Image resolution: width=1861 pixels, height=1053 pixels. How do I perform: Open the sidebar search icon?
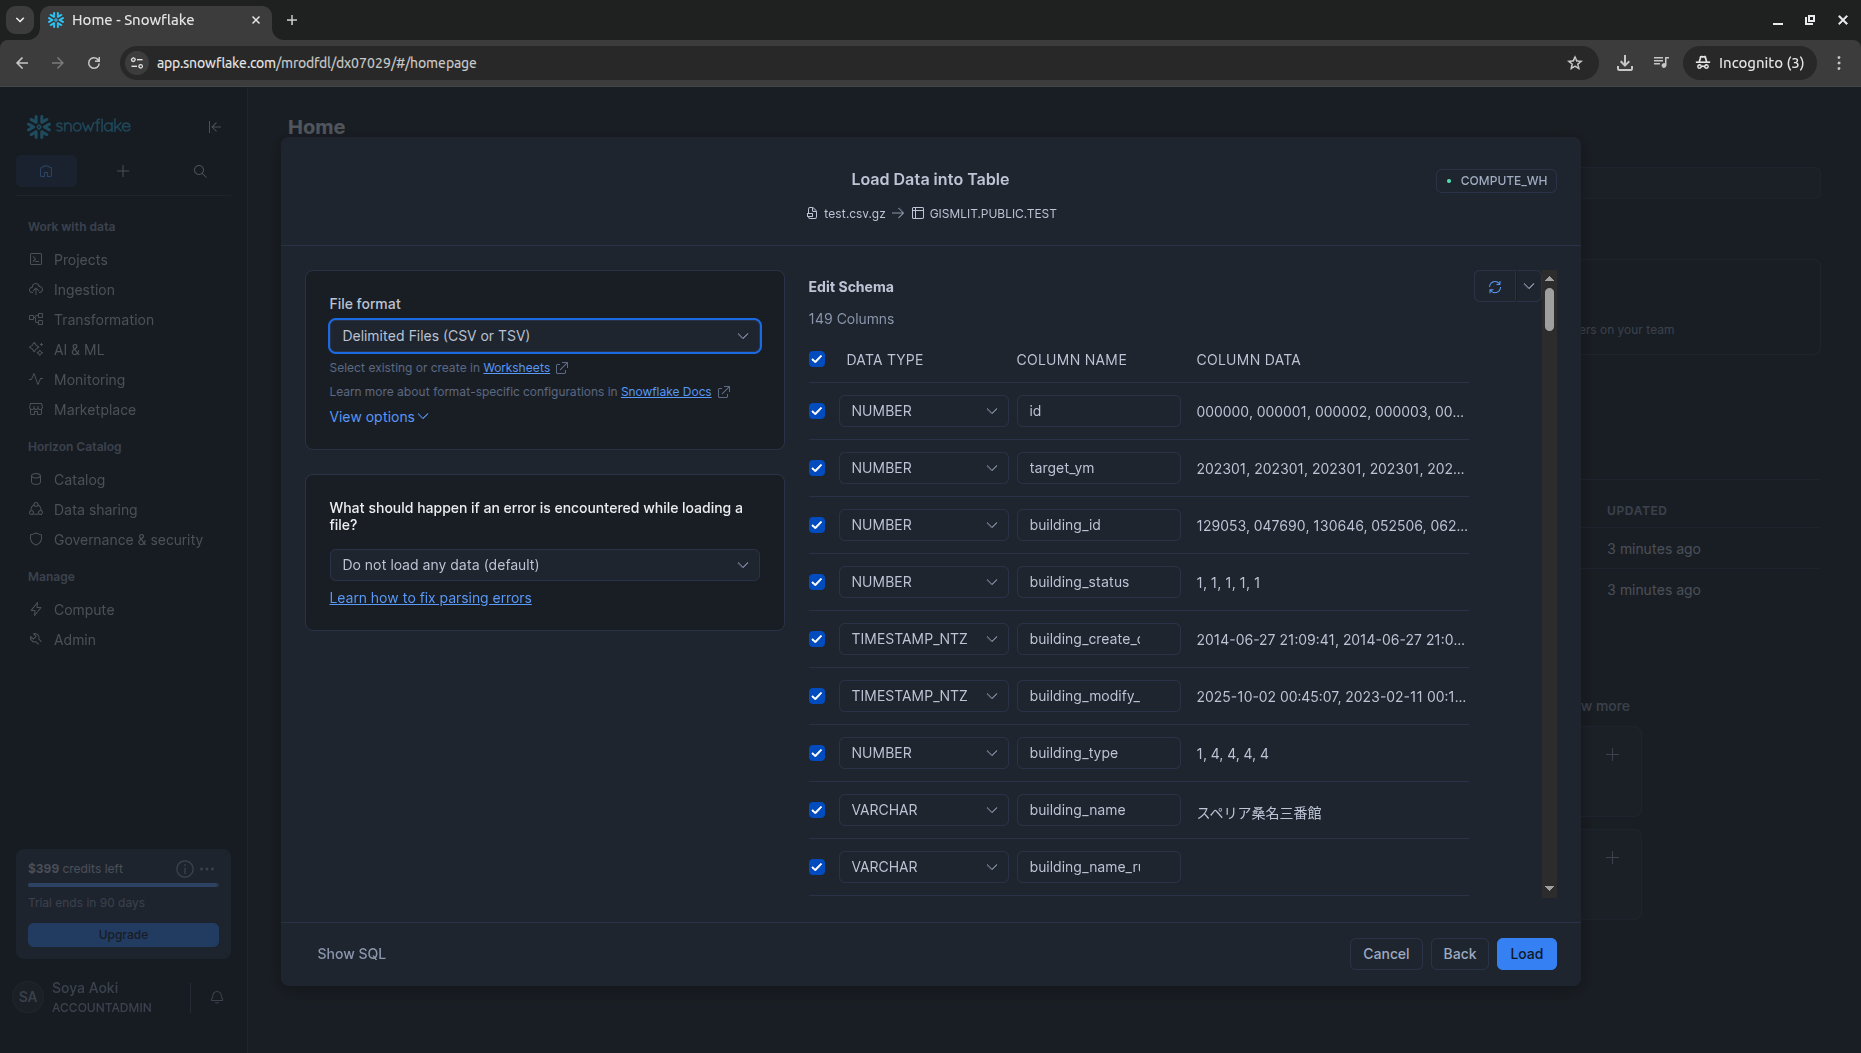click(x=200, y=171)
